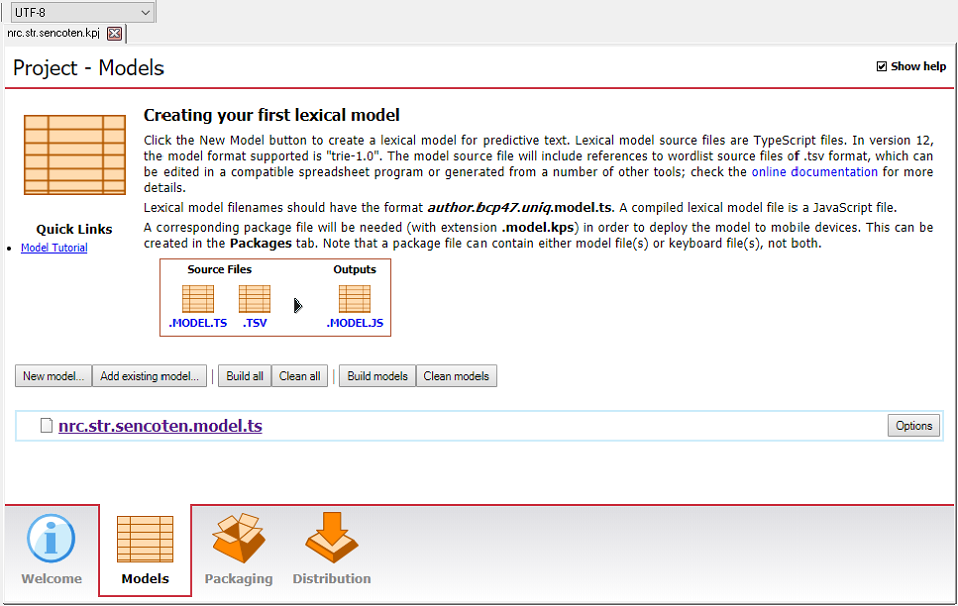Switch to the Distribution tab
The image size is (958, 606).
tap(331, 550)
